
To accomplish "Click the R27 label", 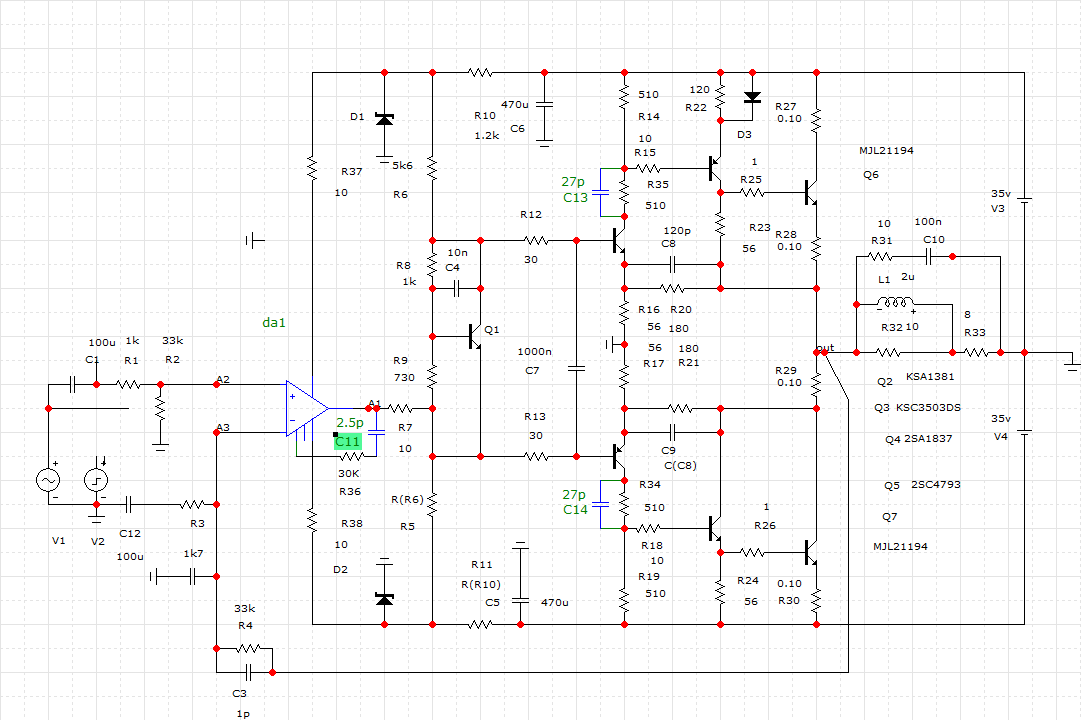I will point(785,107).
